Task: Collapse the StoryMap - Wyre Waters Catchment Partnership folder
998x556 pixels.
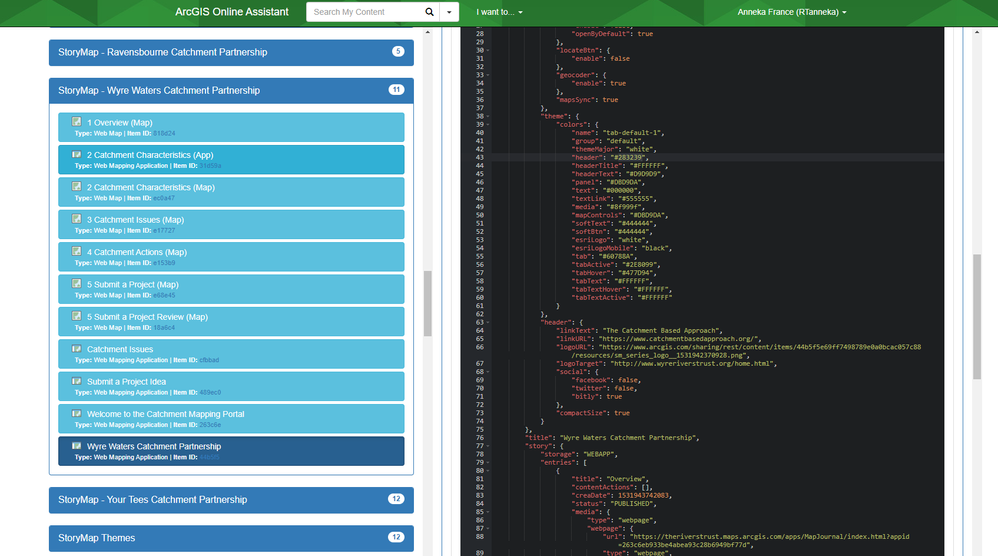Action: [231, 90]
